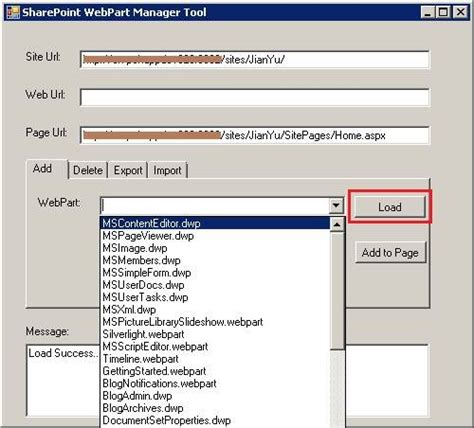Switch to the Delete tab

click(x=88, y=170)
